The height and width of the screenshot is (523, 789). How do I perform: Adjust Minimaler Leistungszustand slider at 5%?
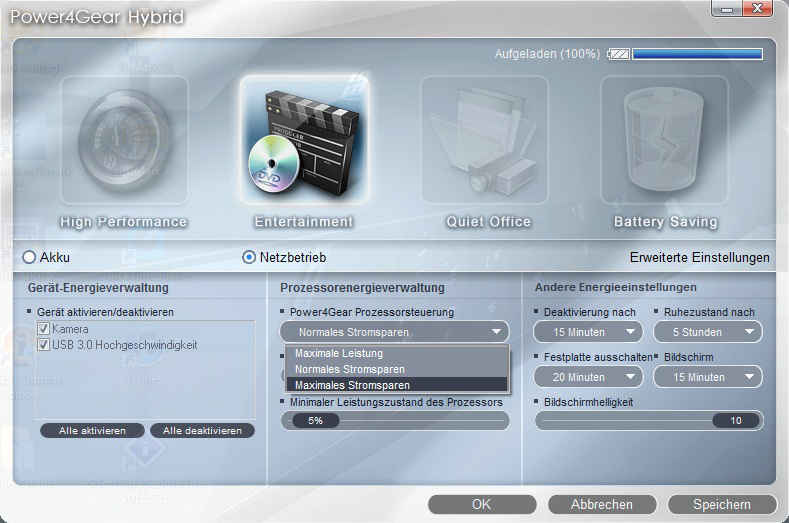[315, 420]
